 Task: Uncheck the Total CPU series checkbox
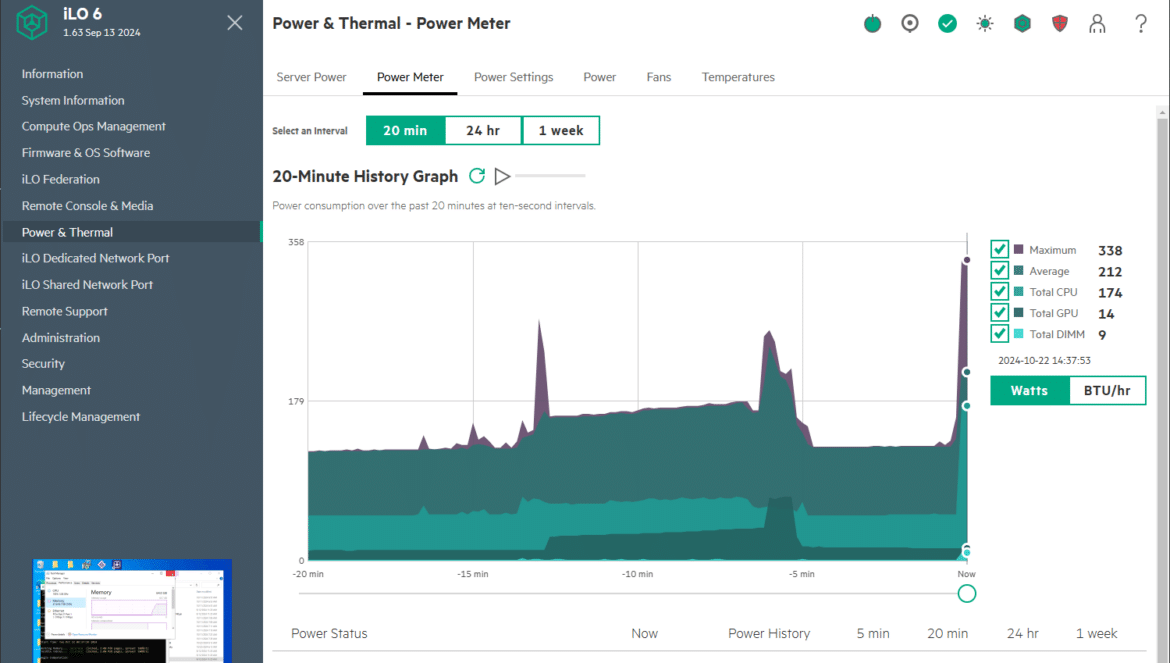999,291
